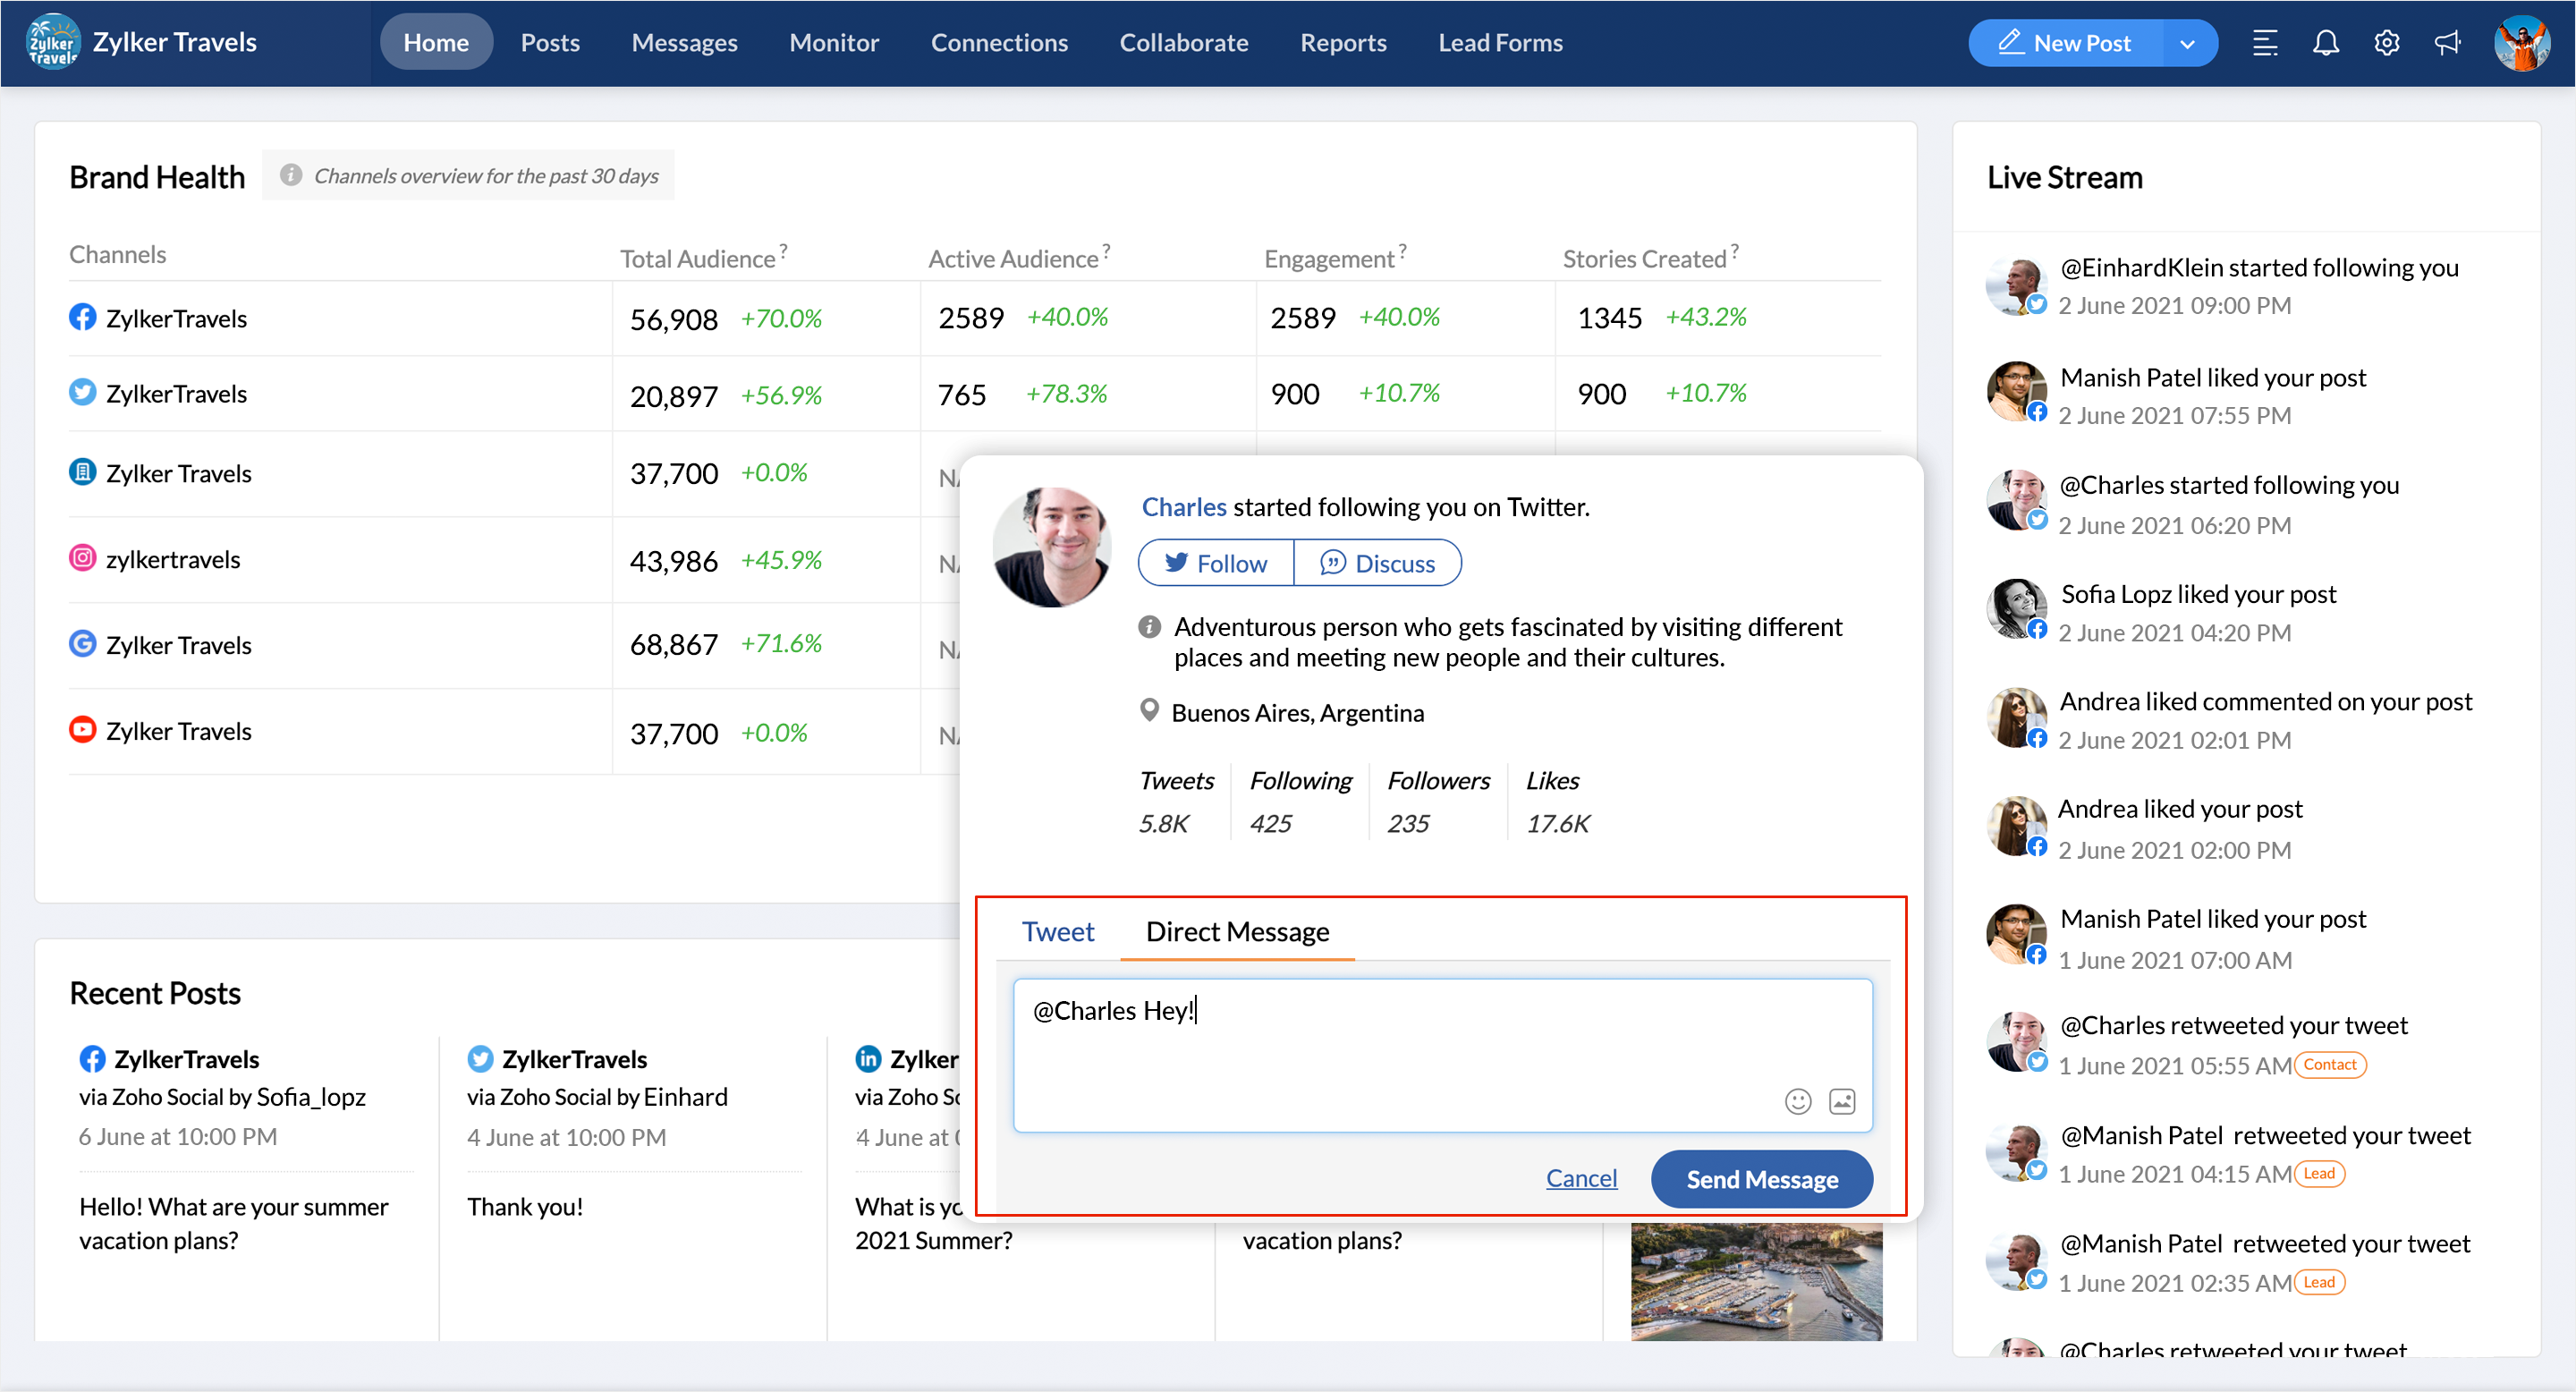The height and width of the screenshot is (1392, 2576).
Task: Click the Discuss button
Action: (x=1377, y=563)
